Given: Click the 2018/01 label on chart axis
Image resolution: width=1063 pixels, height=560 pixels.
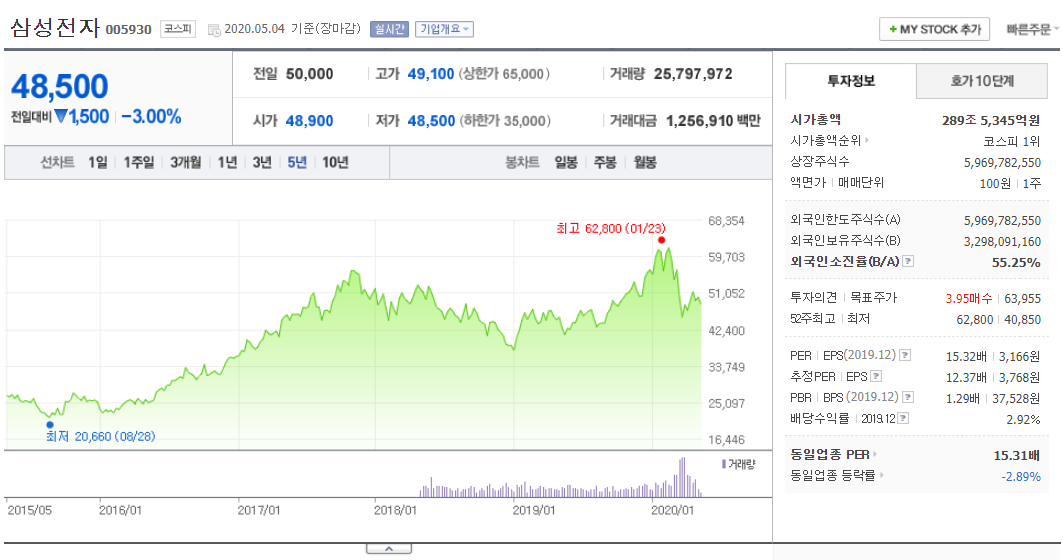Looking at the screenshot, I should [396, 511].
